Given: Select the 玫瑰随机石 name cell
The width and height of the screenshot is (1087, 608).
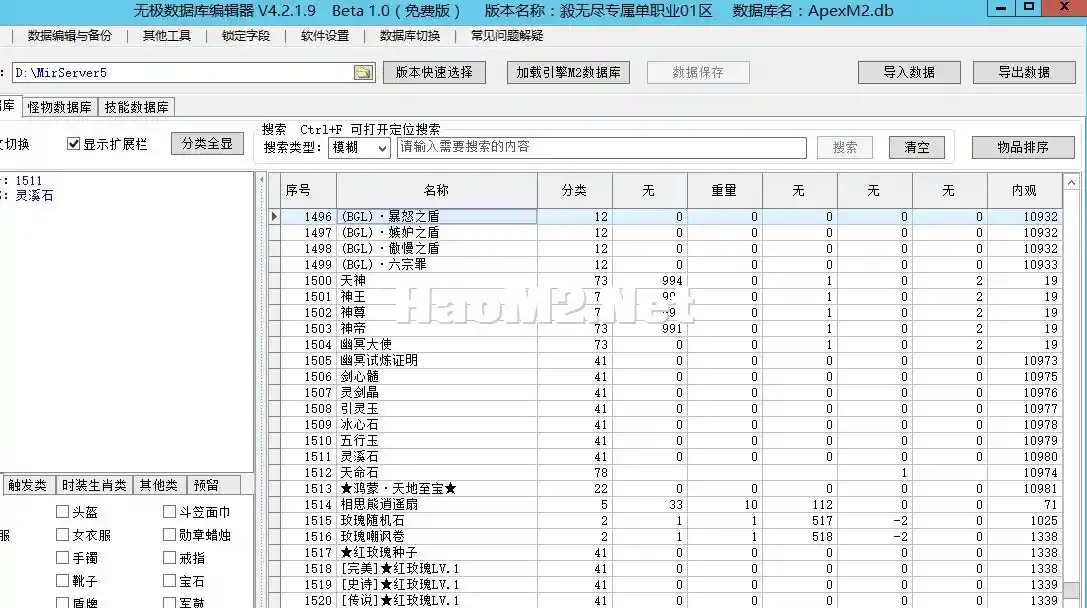Looking at the screenshot, I should 437,520.
